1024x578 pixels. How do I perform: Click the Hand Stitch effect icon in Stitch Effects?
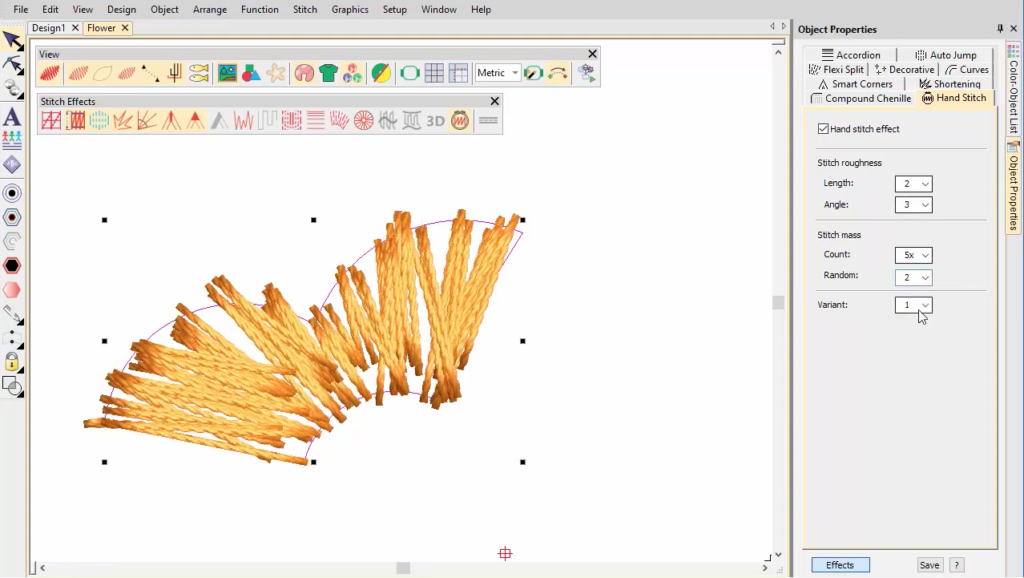tap(460, 121)
